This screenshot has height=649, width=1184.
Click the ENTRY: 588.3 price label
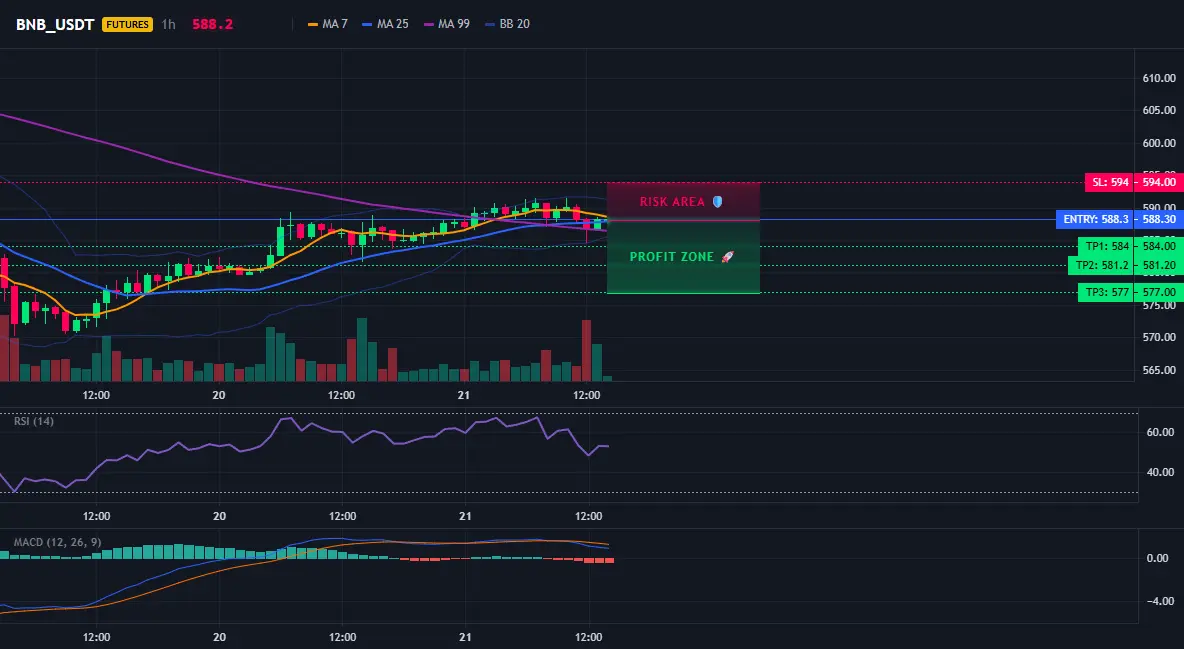click(1094, 220)
